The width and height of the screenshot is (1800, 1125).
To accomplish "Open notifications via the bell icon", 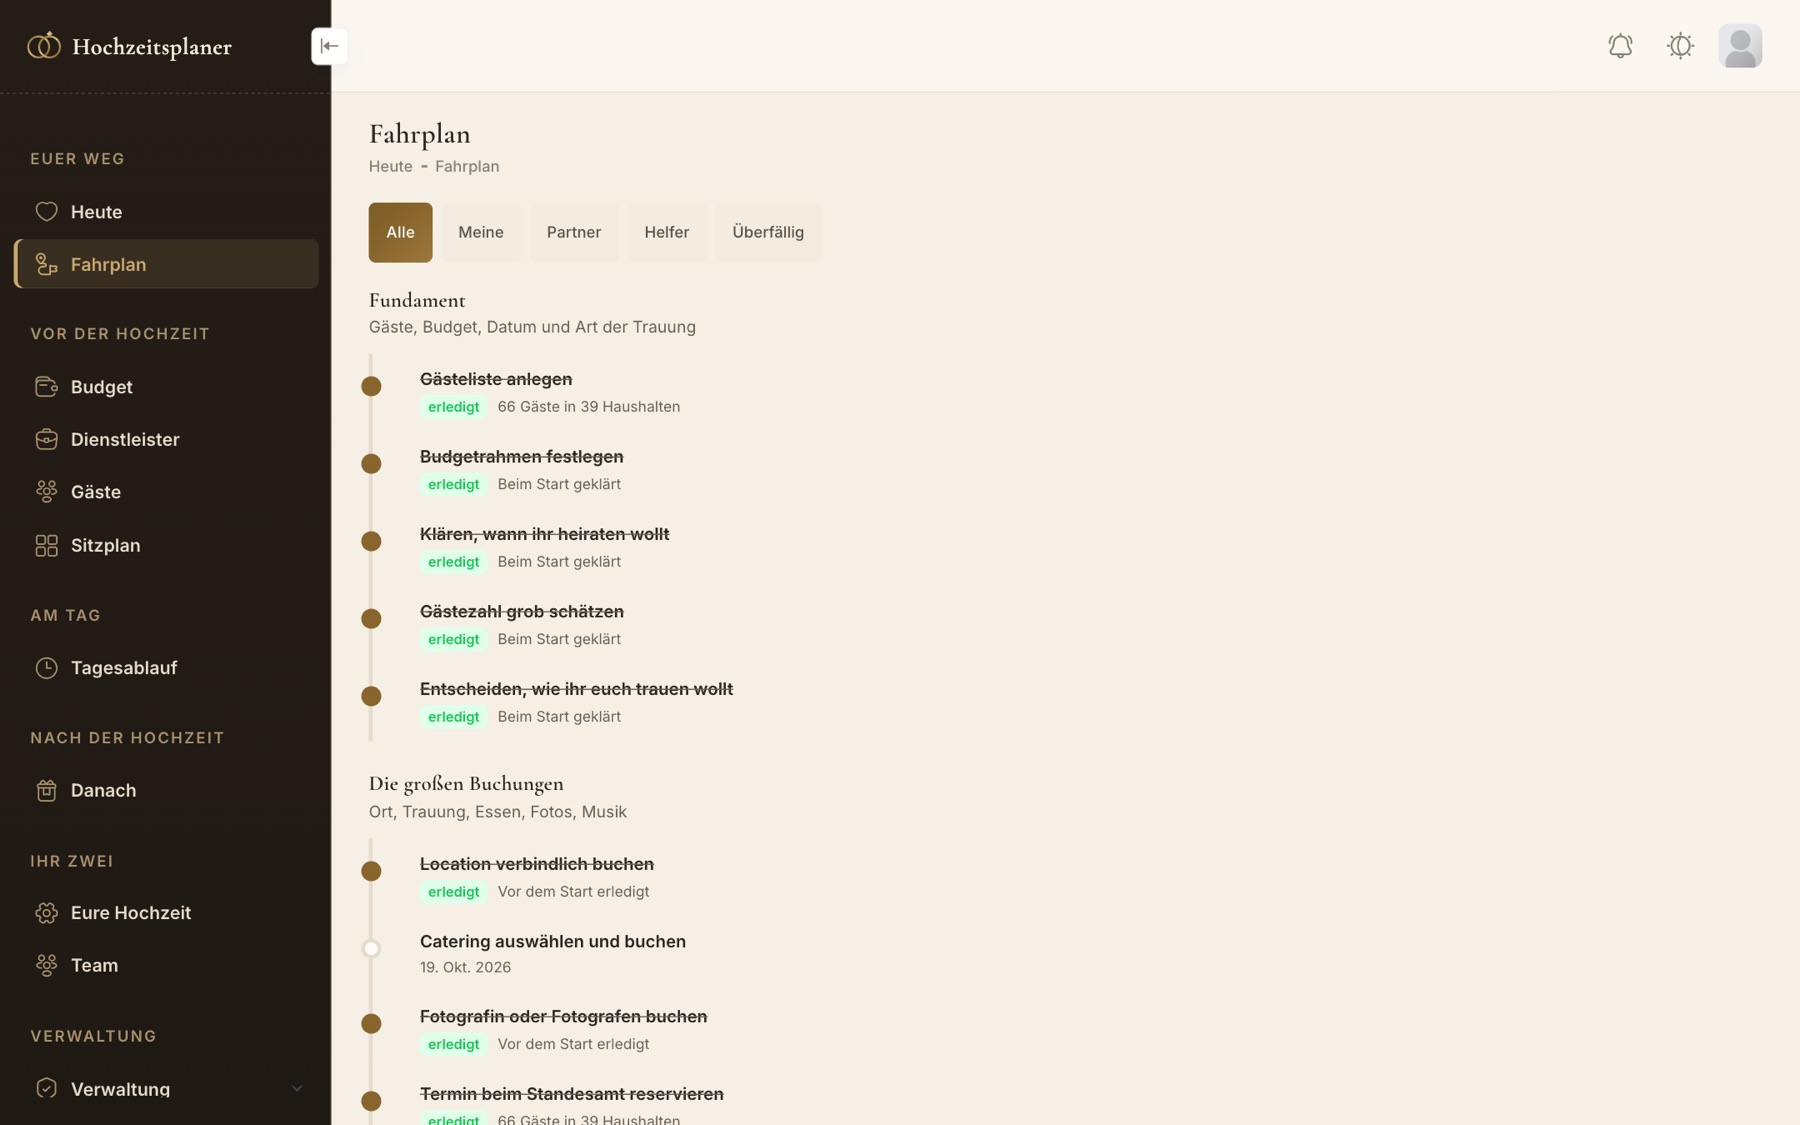I will [1620, 46].
